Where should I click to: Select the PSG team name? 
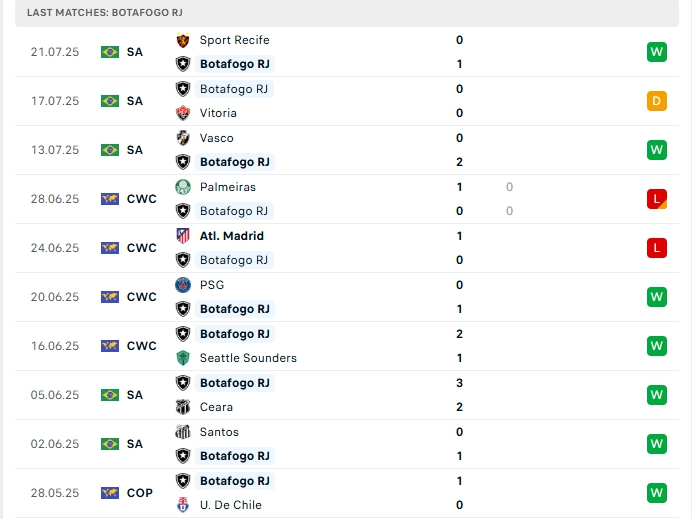tap(212, 285)
